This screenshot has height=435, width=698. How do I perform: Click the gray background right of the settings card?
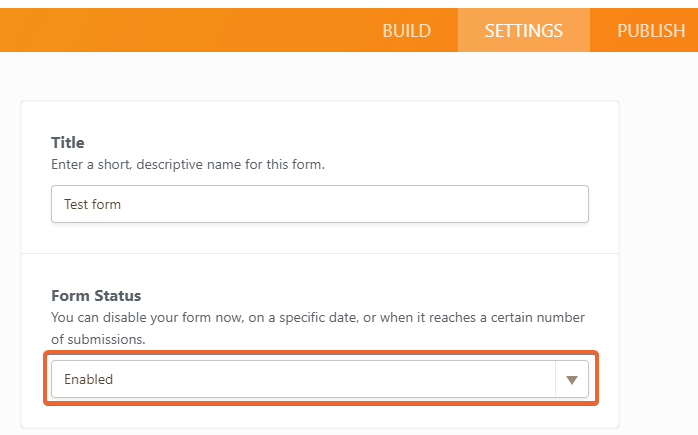pyautogui.click(x=660, y=250)
